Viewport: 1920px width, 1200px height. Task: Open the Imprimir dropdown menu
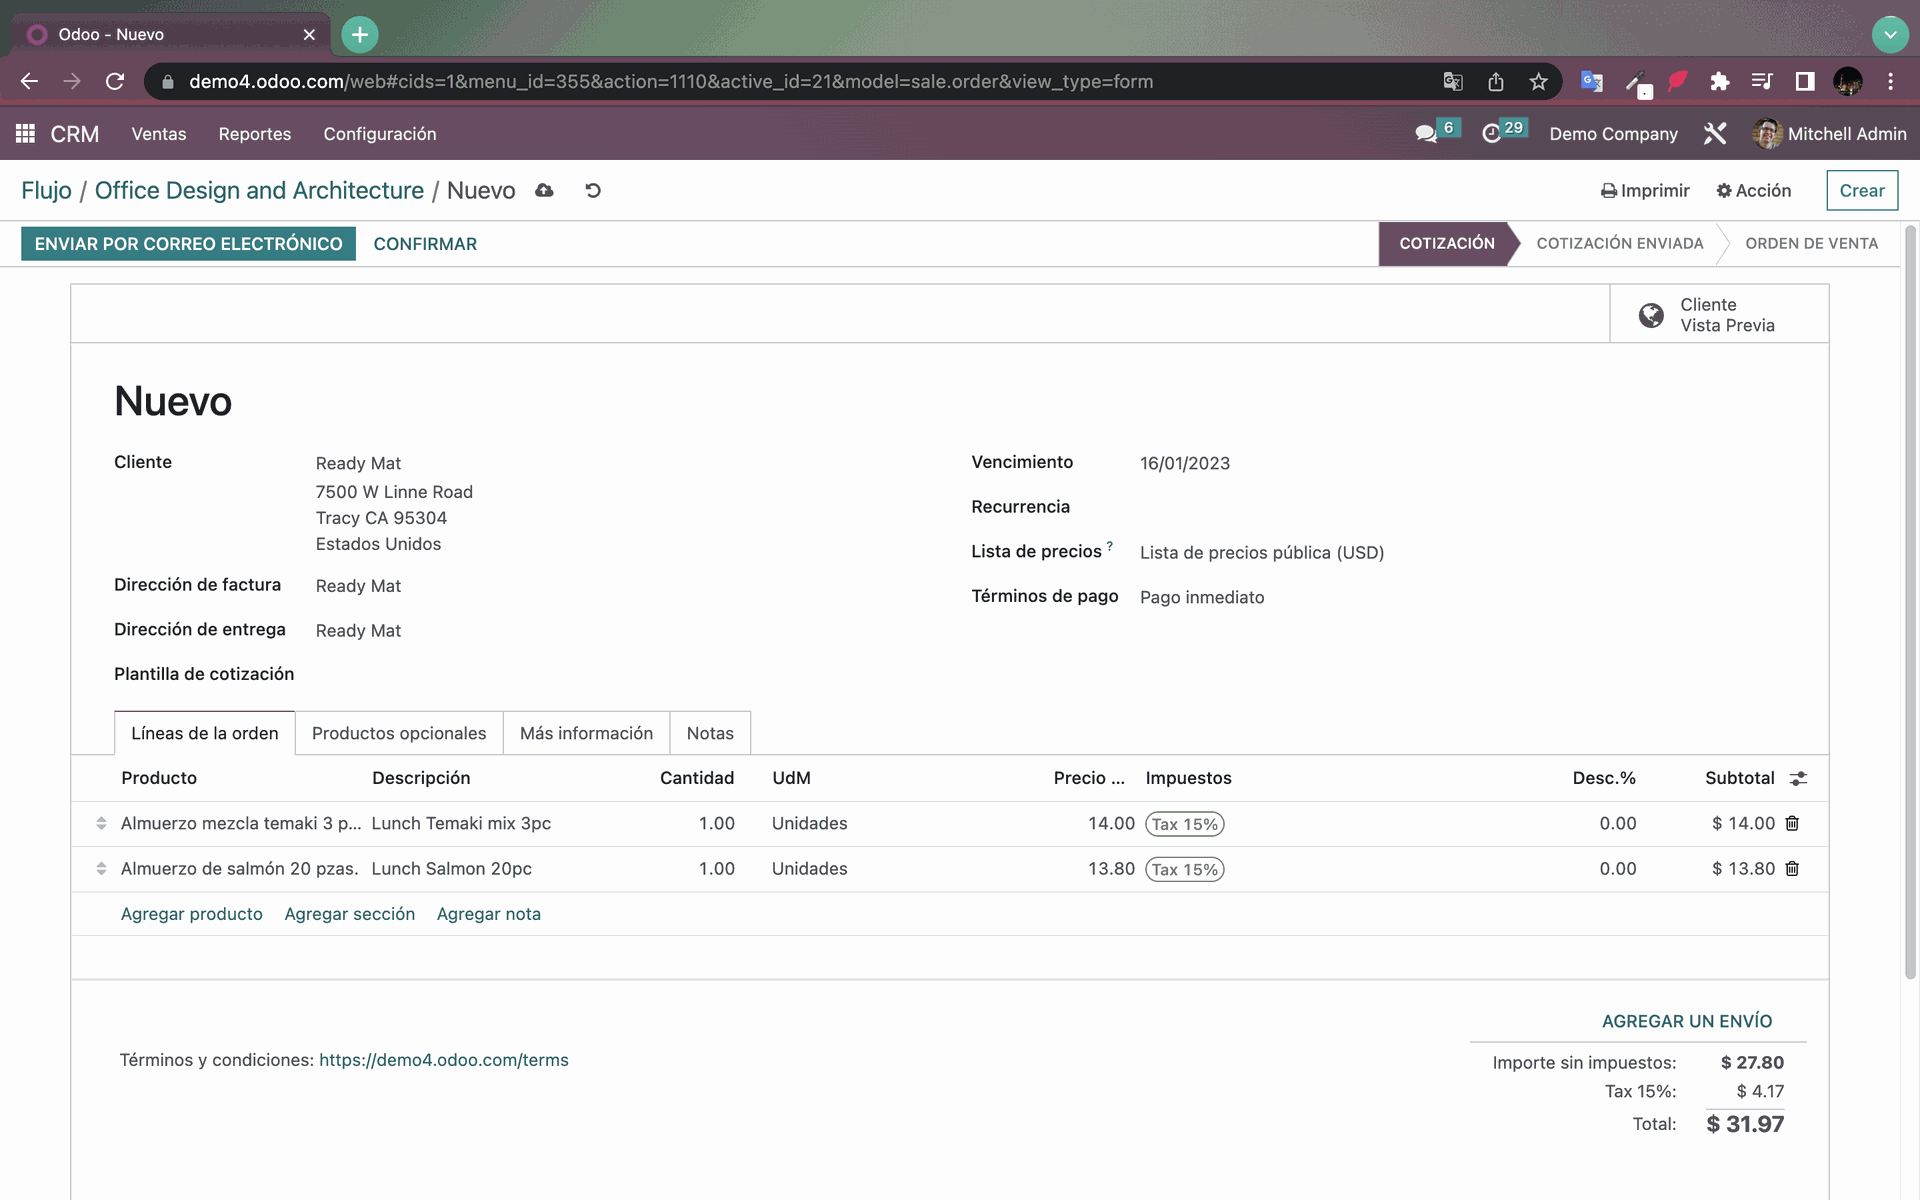[1645, 190]
